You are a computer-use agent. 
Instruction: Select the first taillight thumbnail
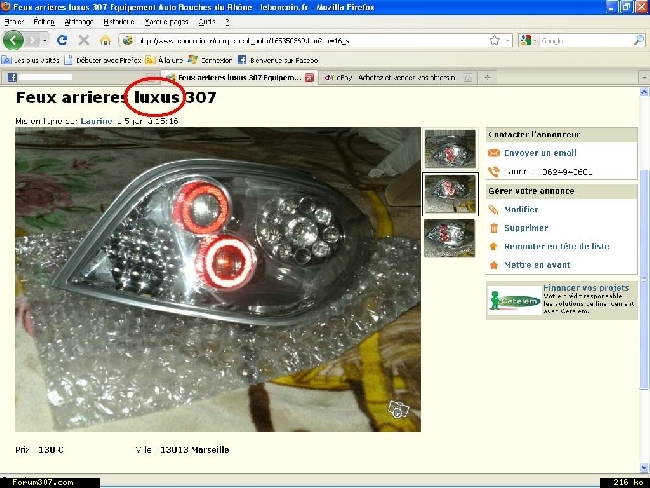[x=450, y=148]
